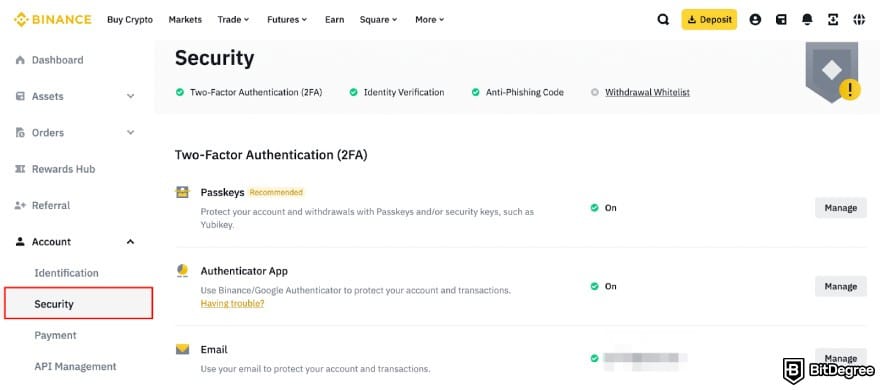Open the Futures dropdown menu
The width and height of the screenshot is (880, 390).
point(287,20)
